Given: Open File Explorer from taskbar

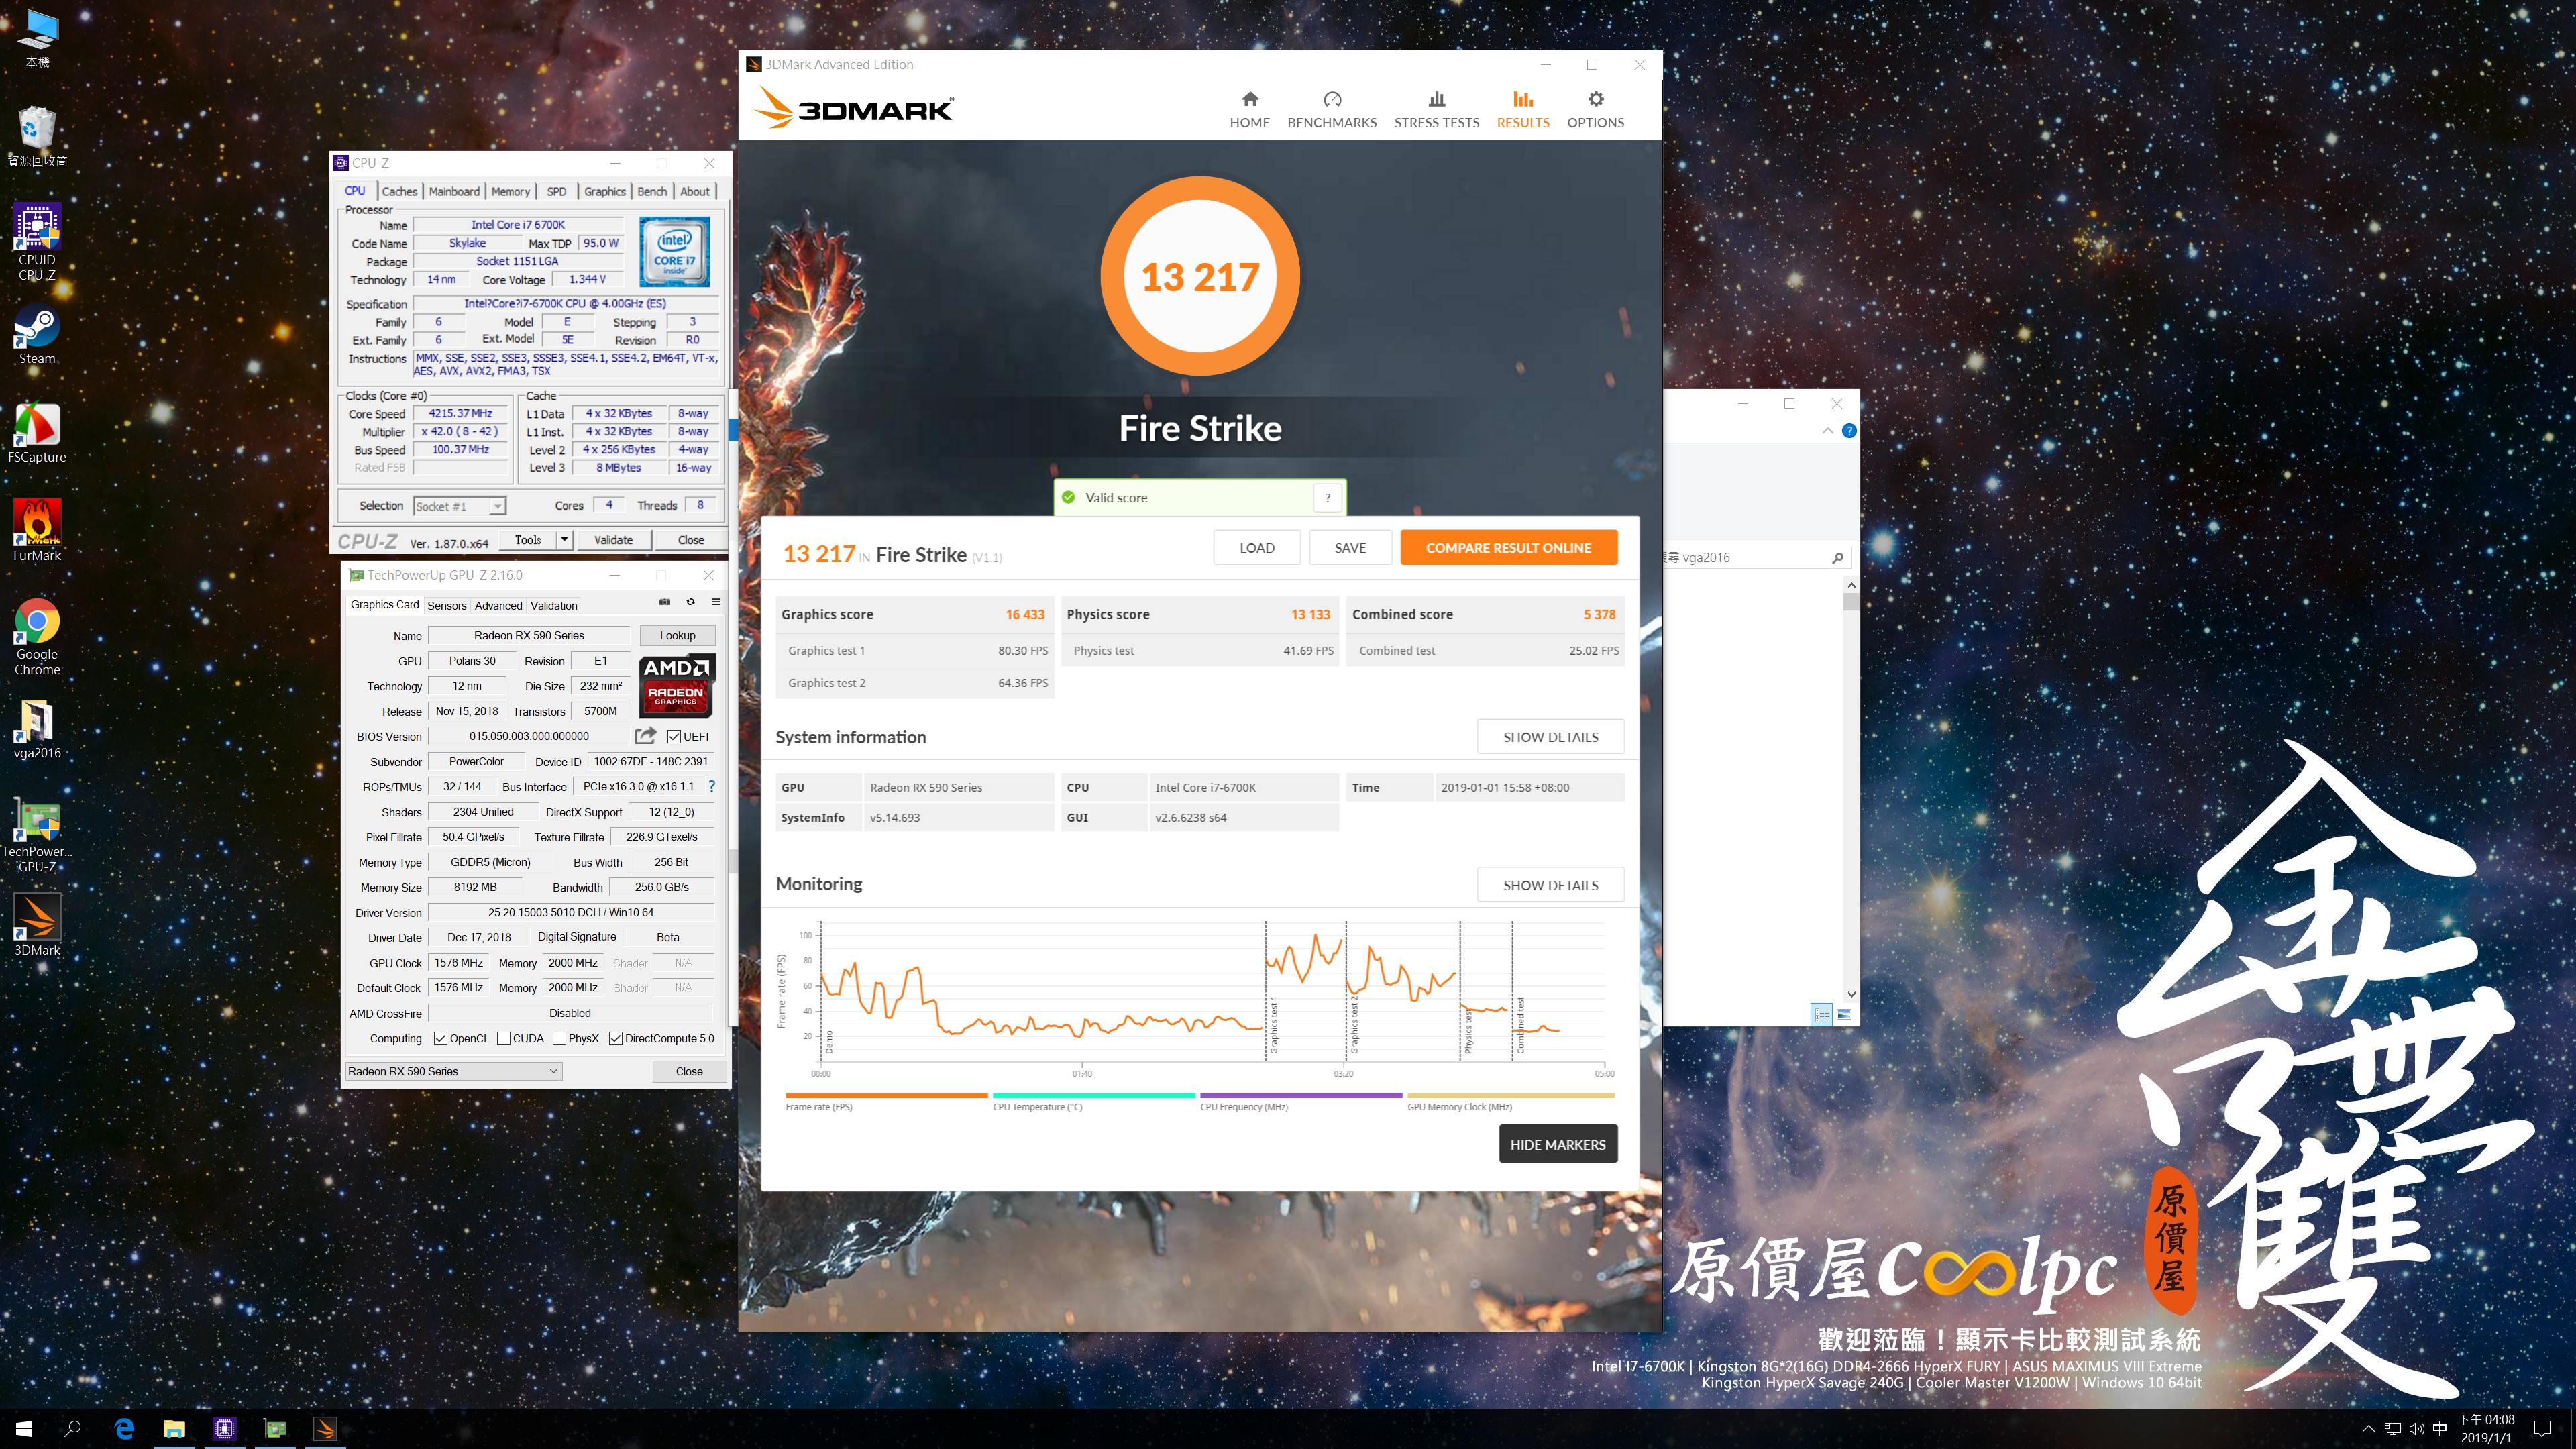Looking at the screenshot, I should [174, 1429].
